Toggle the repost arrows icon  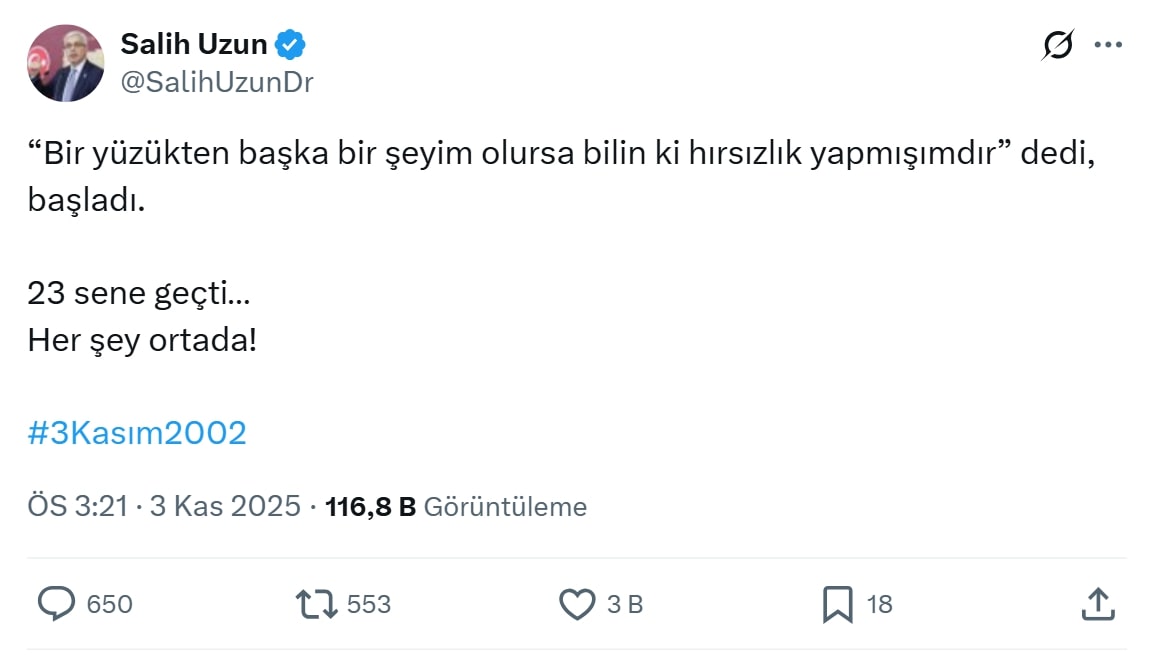316,604
